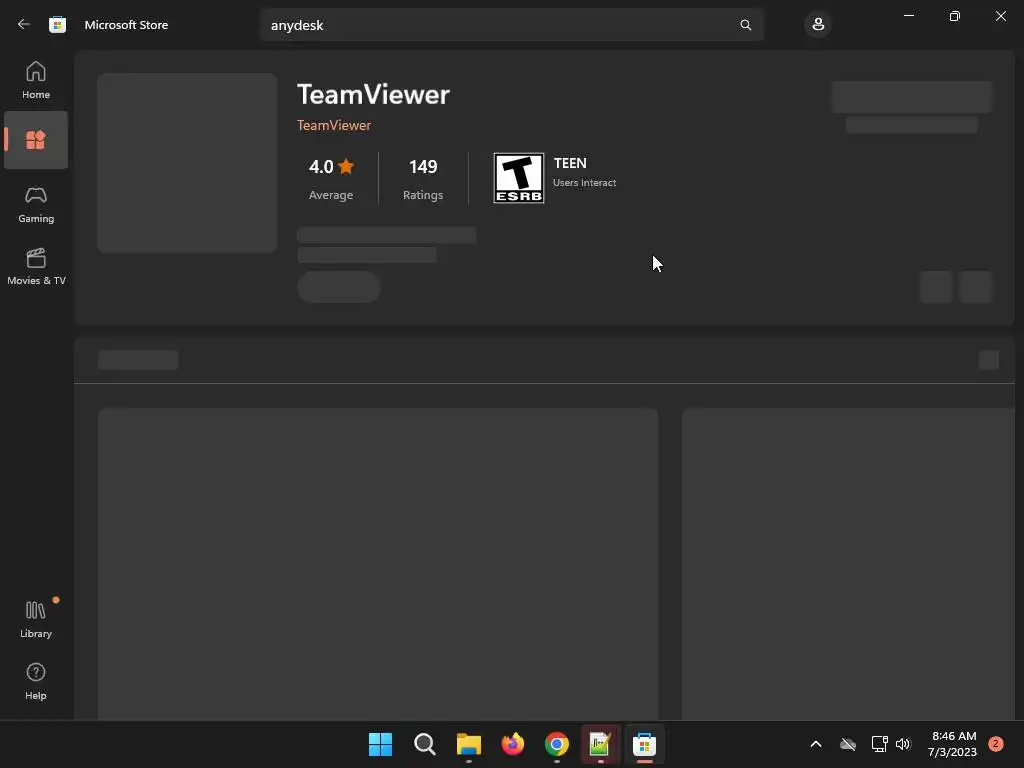
Task: Restore down the Microsoft Store window
Action: [x=955, y=16]
